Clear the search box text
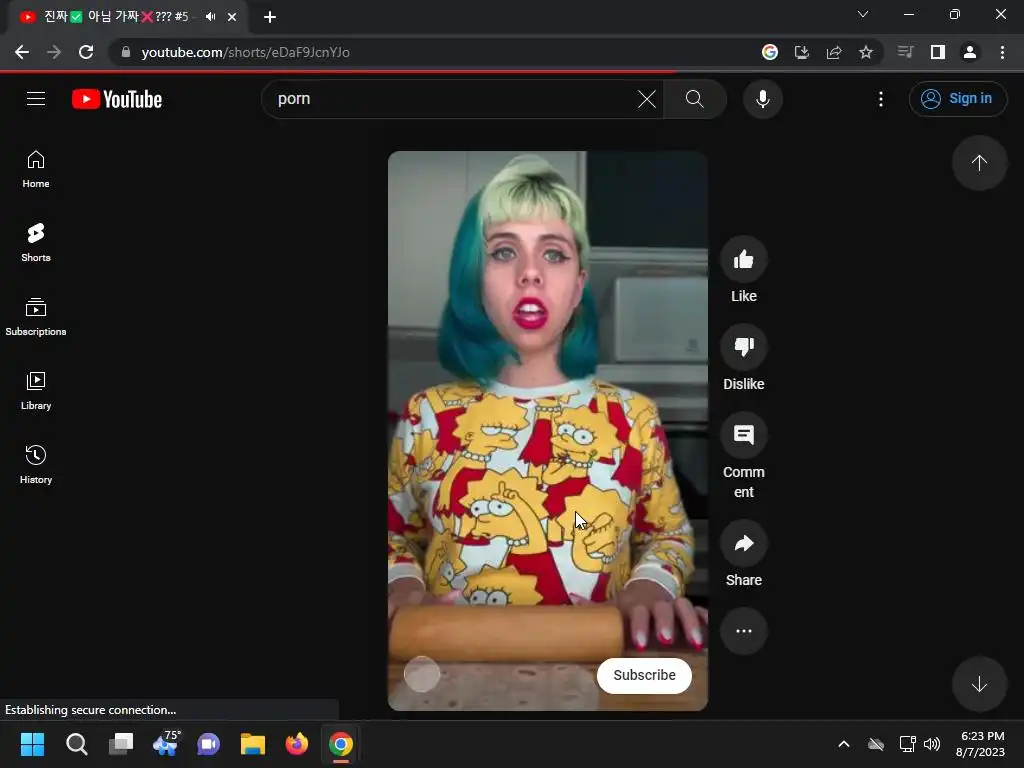 click(647, 99)
